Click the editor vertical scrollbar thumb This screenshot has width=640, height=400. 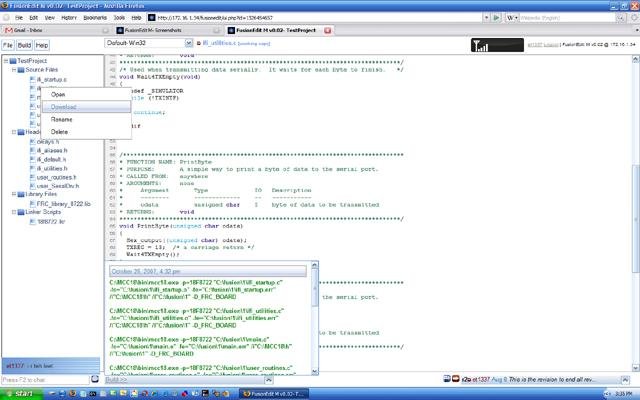click(x=636, y=218)
